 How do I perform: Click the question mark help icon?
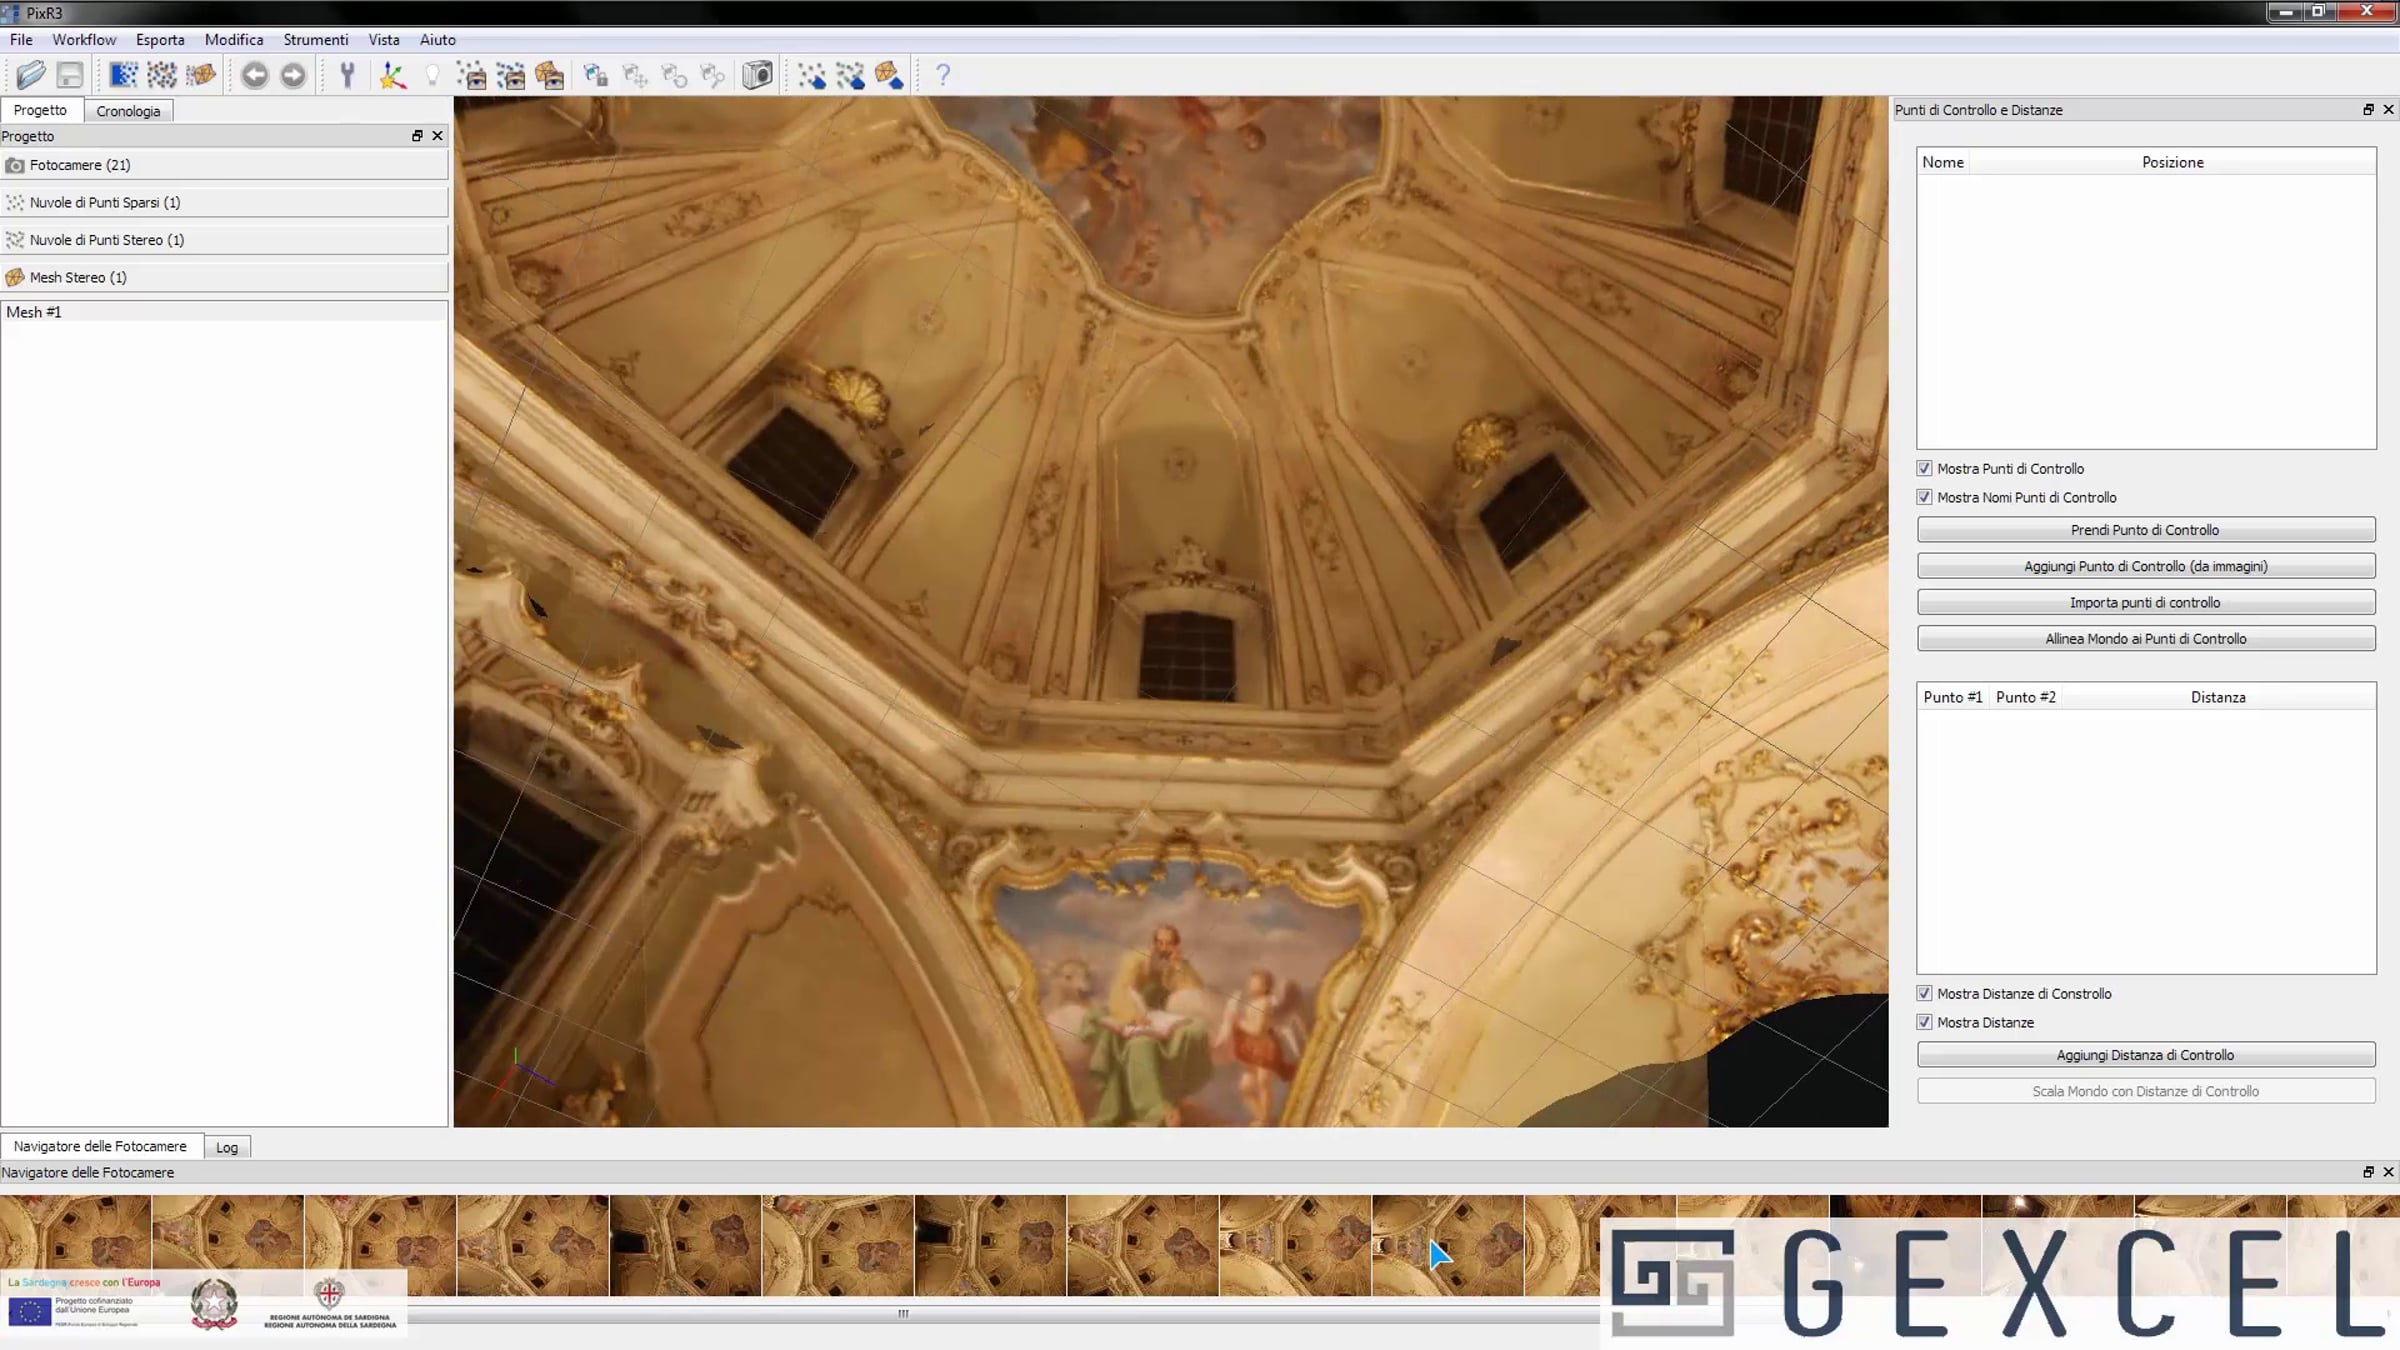[x=942, y=75]
